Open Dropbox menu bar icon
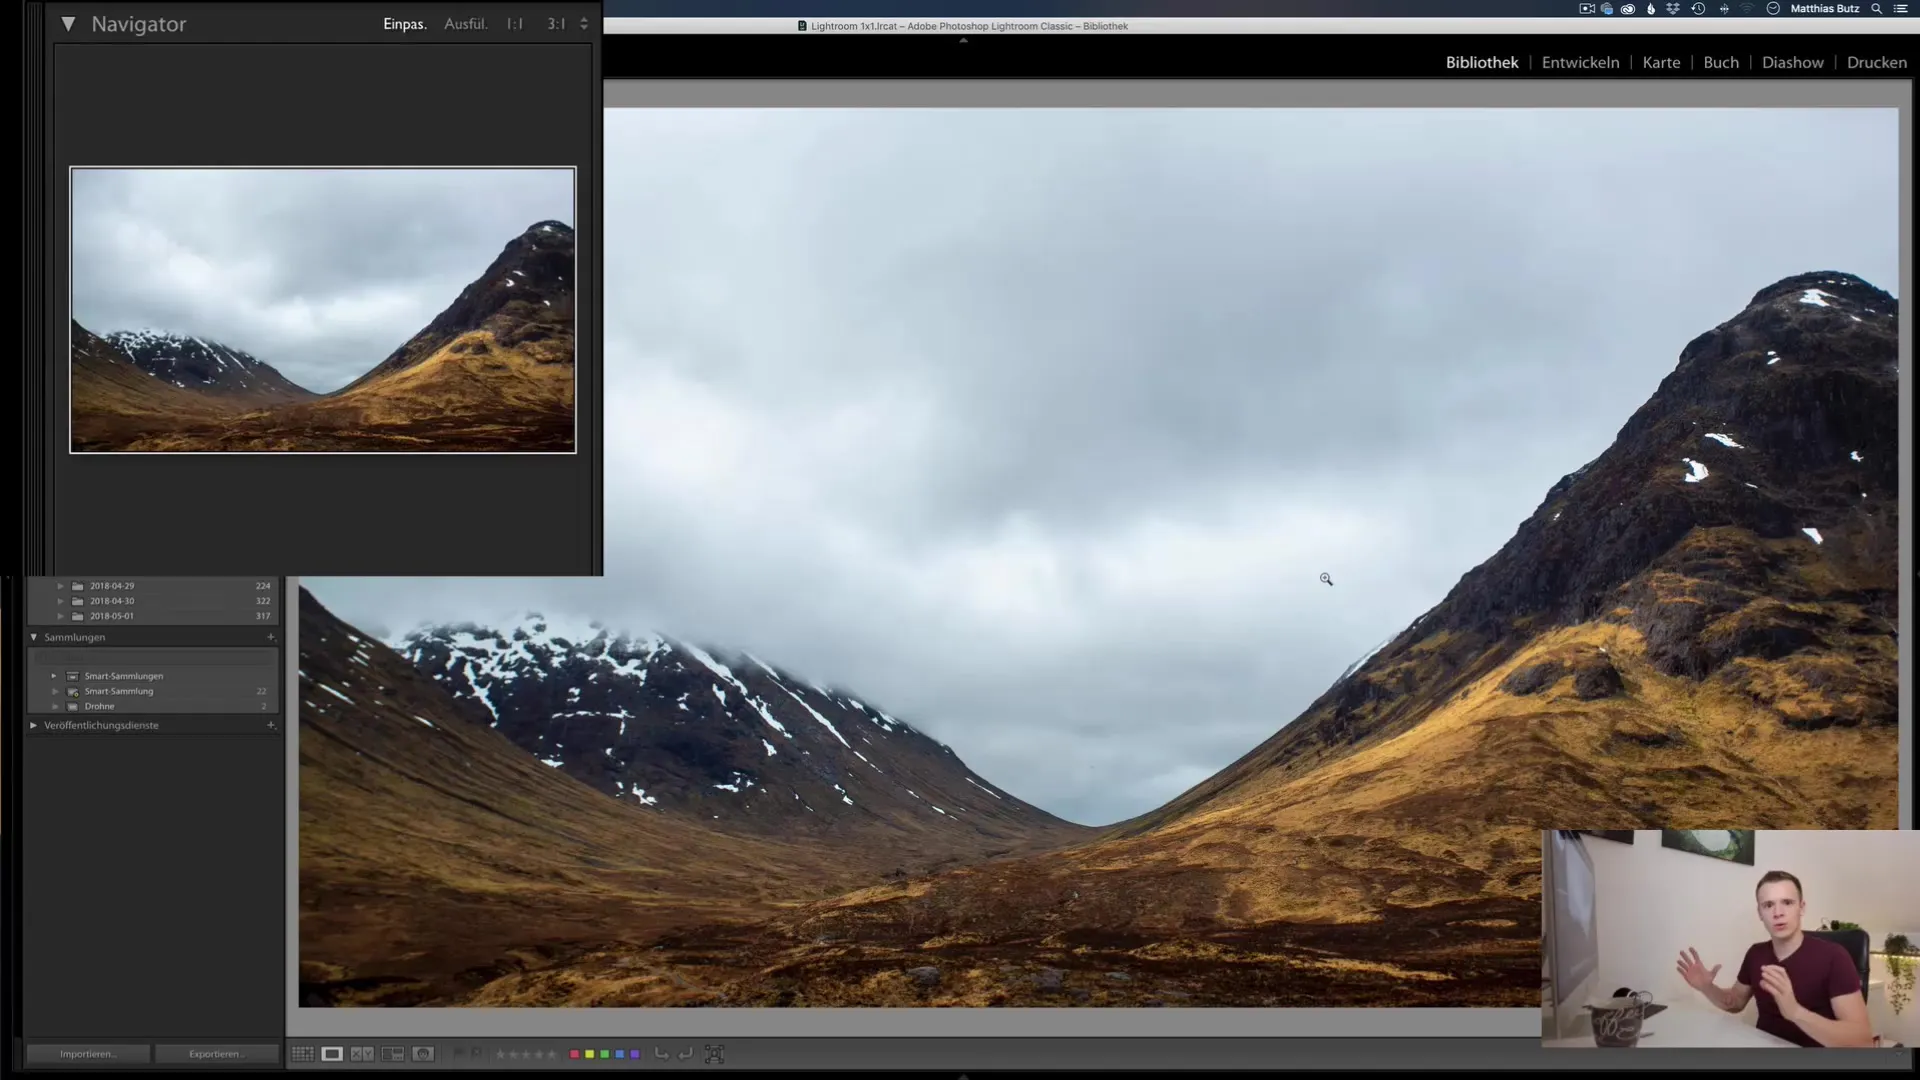The image size is (1920, 1080). tap(1673, 8)
